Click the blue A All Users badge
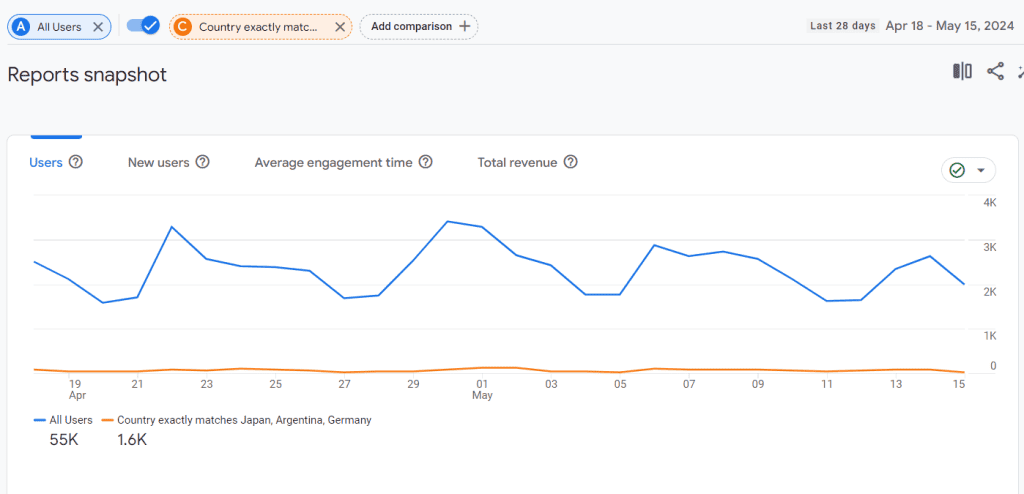The image size is (1024, 494). pyautogui.click(x=20, y=27)
